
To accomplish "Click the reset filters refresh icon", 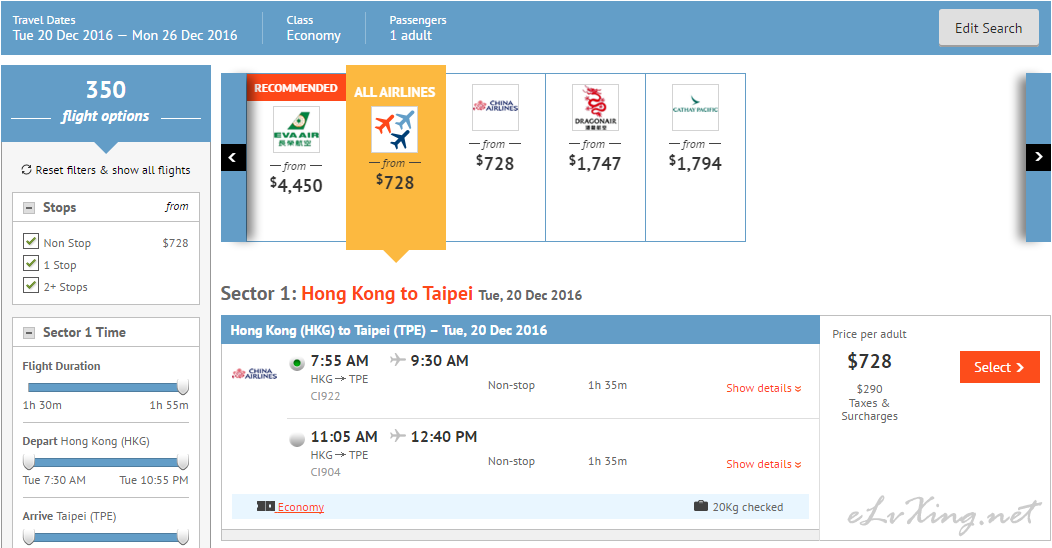I will coord(26,170).
